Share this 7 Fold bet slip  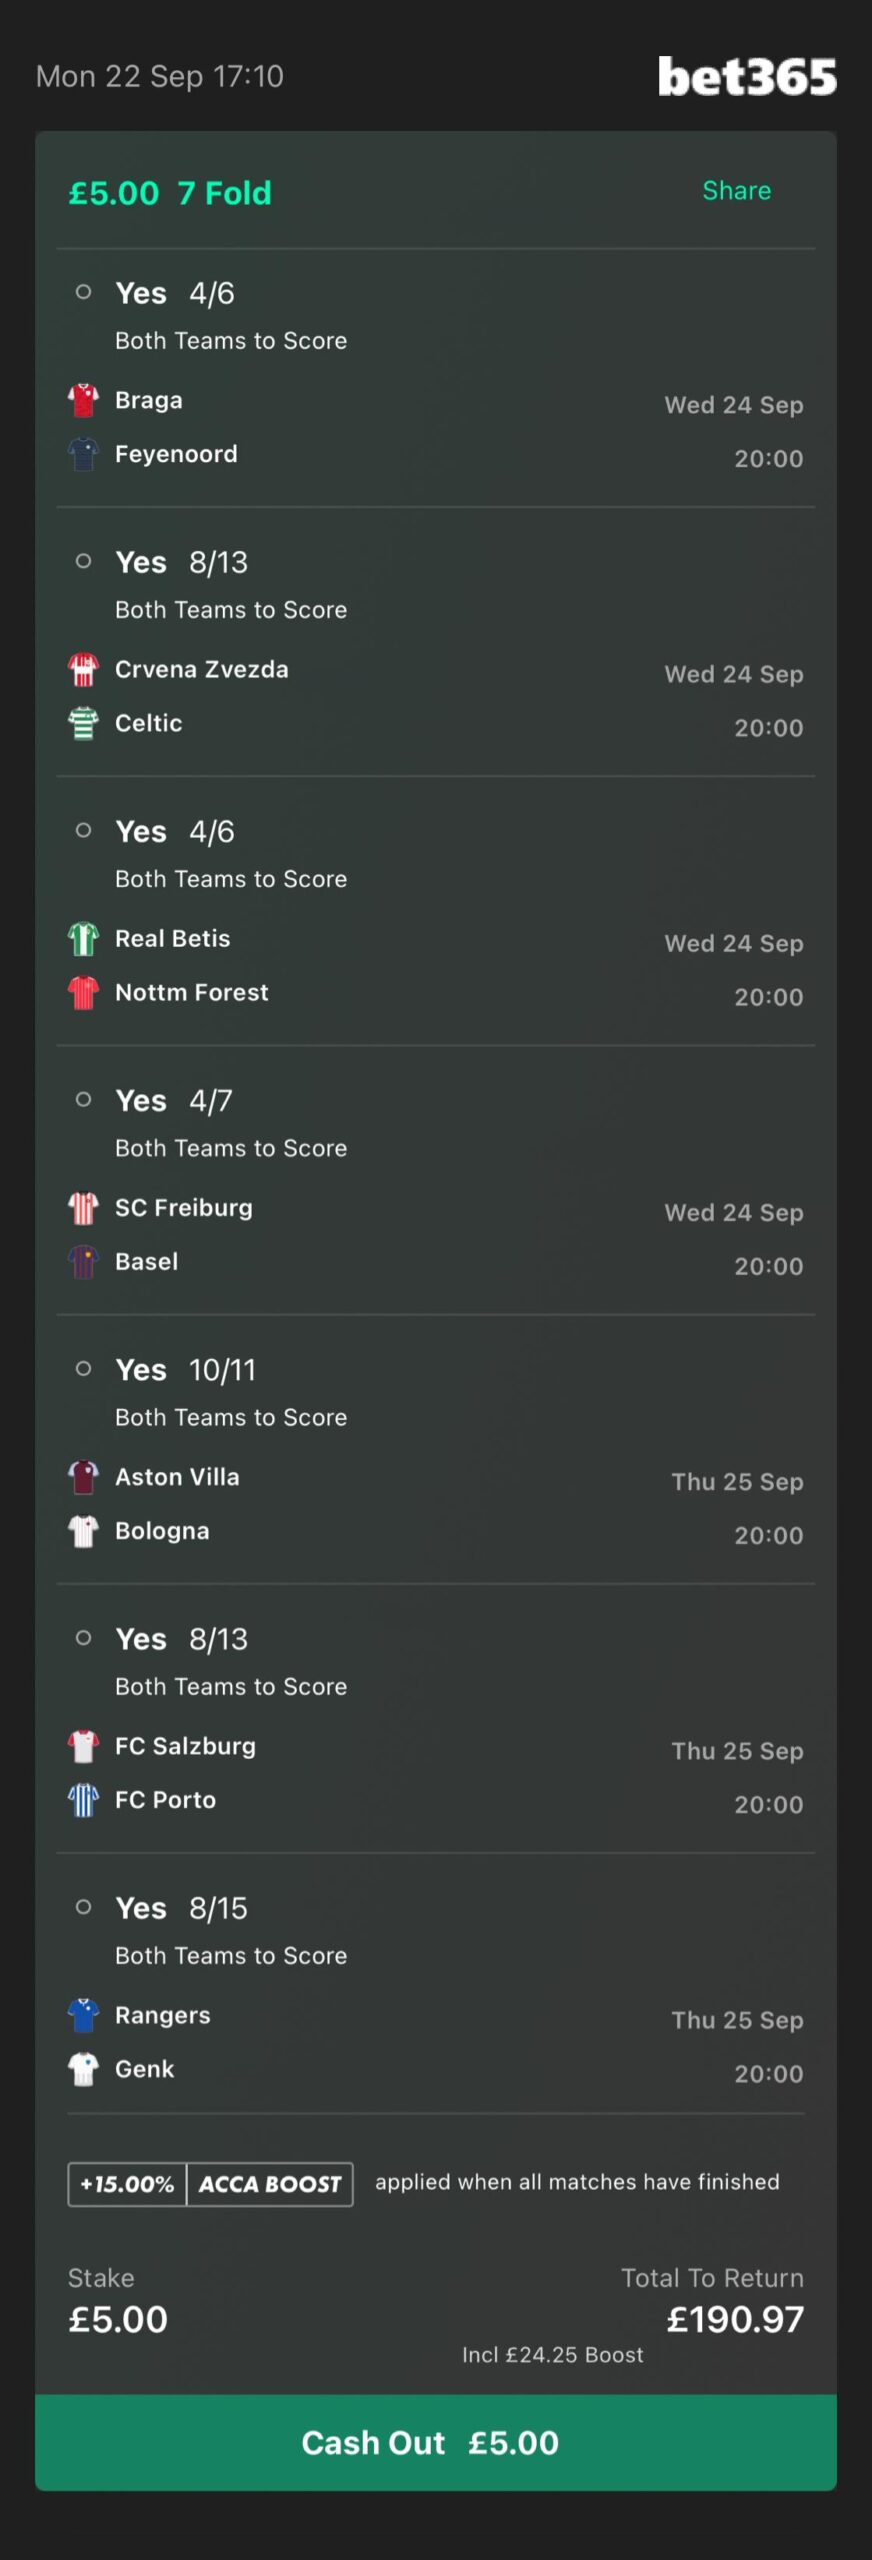coord(736,191)
